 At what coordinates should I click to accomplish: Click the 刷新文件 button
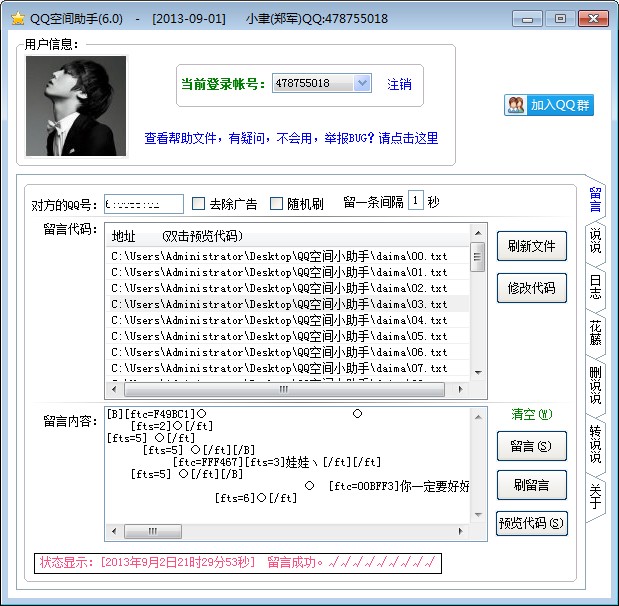coord(531,246)
